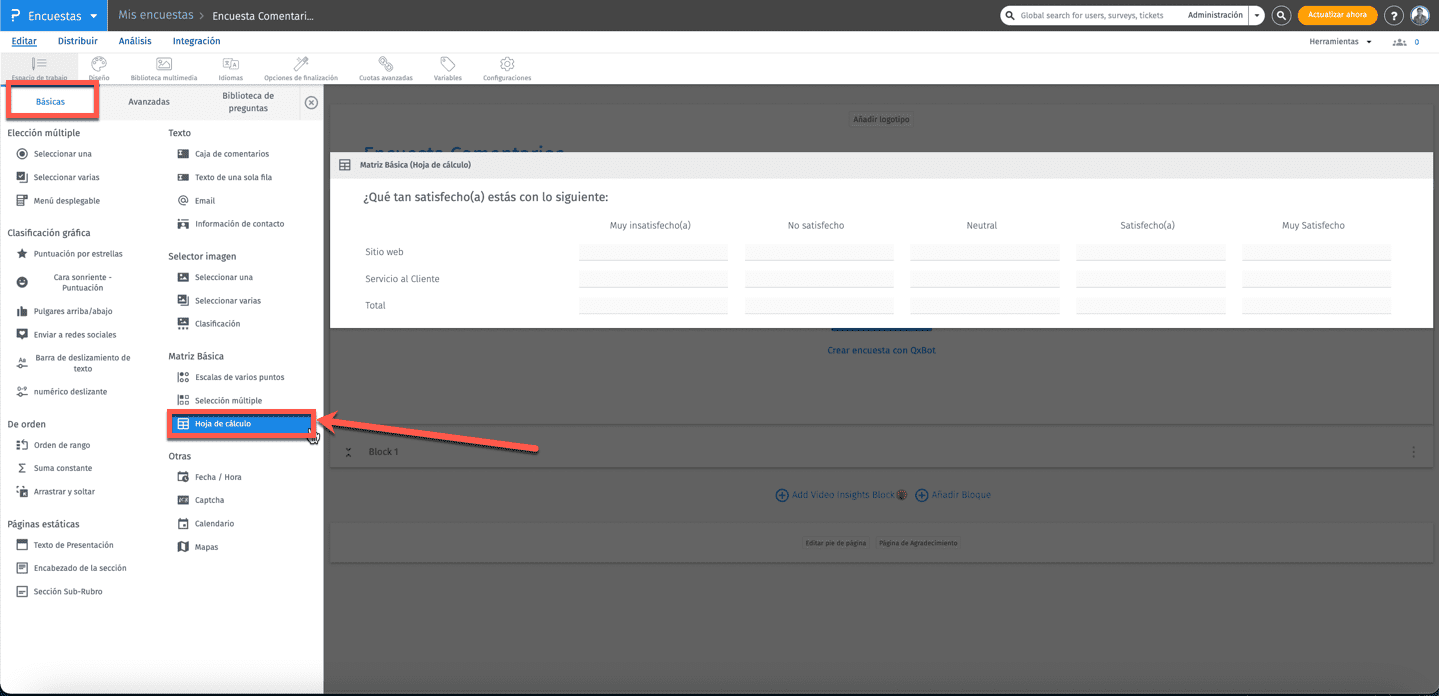Add Información de contacto question
The width and height of the screenshot is (1439, 696).
(x=230, y=224)
